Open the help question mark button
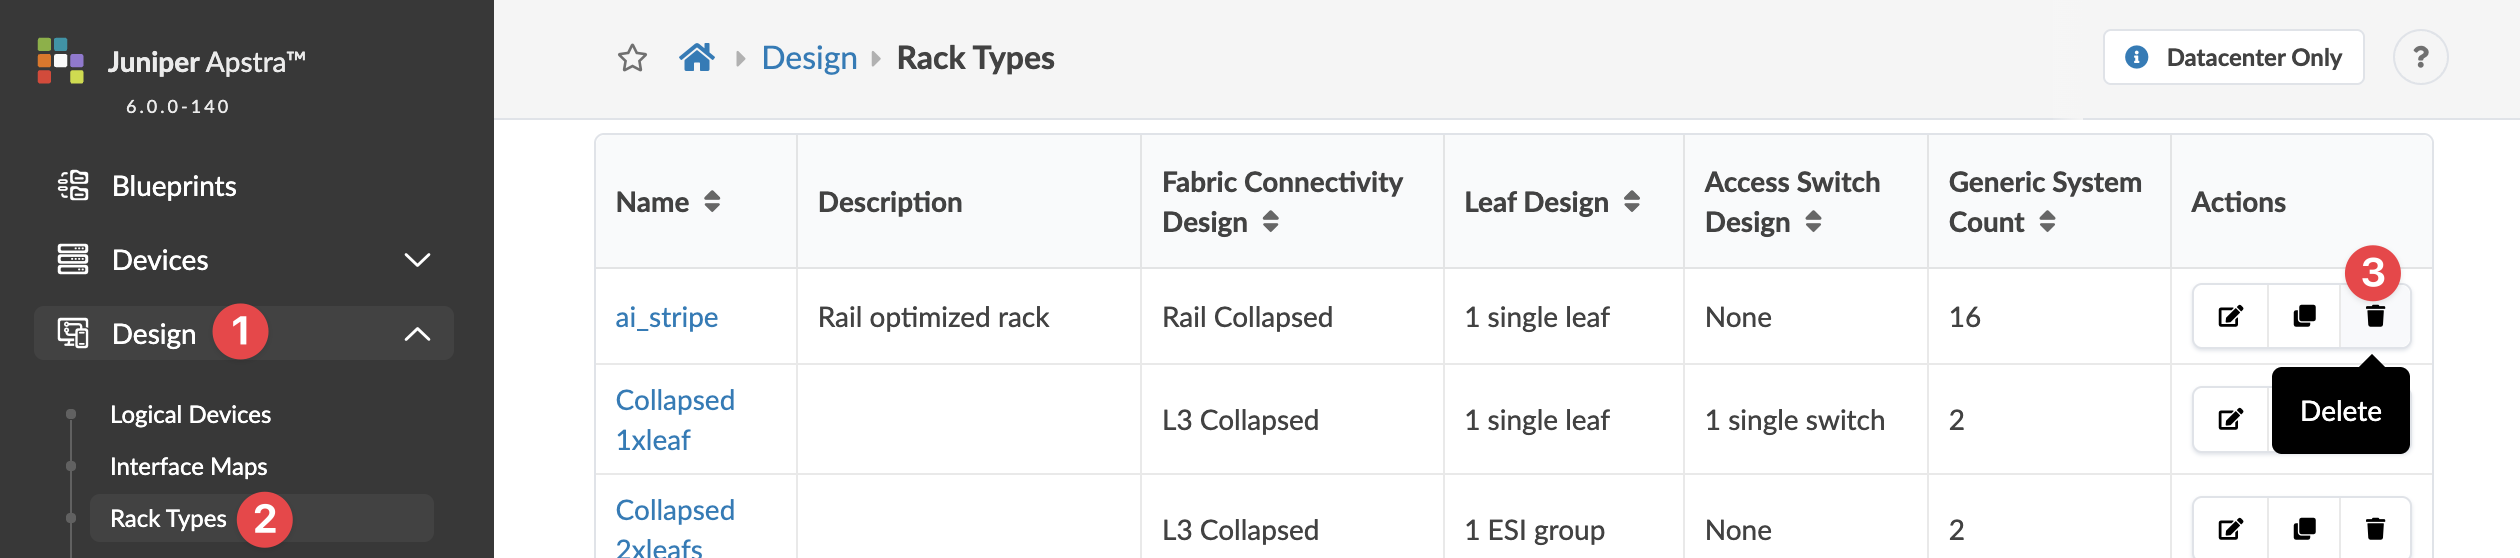 tap(2420, 58)
